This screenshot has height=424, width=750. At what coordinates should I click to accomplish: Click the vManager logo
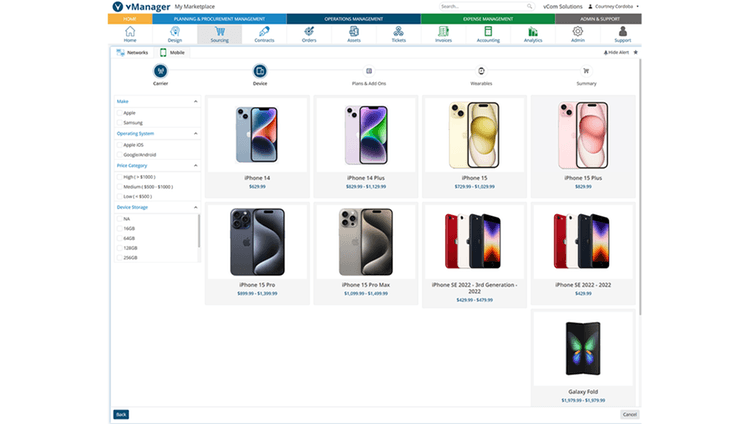pos(141,7)
